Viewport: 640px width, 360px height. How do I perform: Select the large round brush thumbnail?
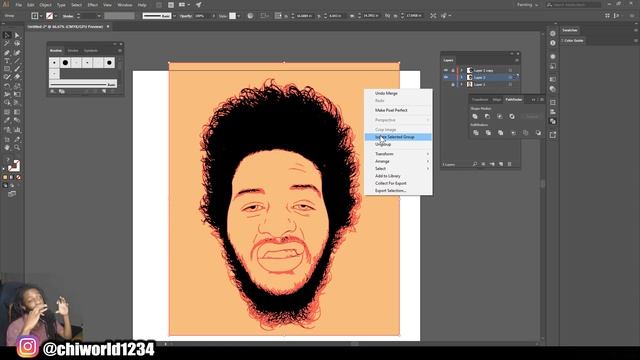pyautogui.click(x=65, y=63)
